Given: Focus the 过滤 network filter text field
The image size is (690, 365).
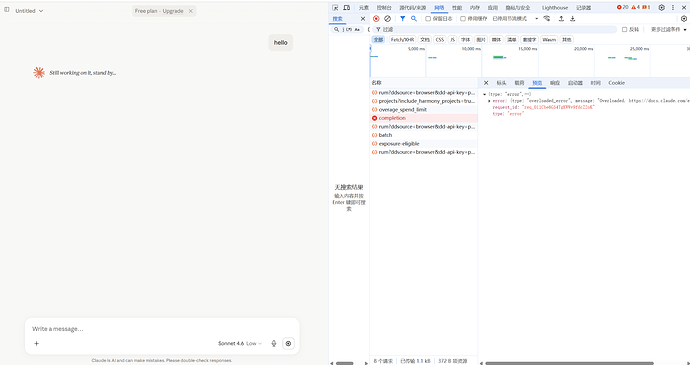Looking at the screenshot, I should pyautogui.click(x=495, y=29).
